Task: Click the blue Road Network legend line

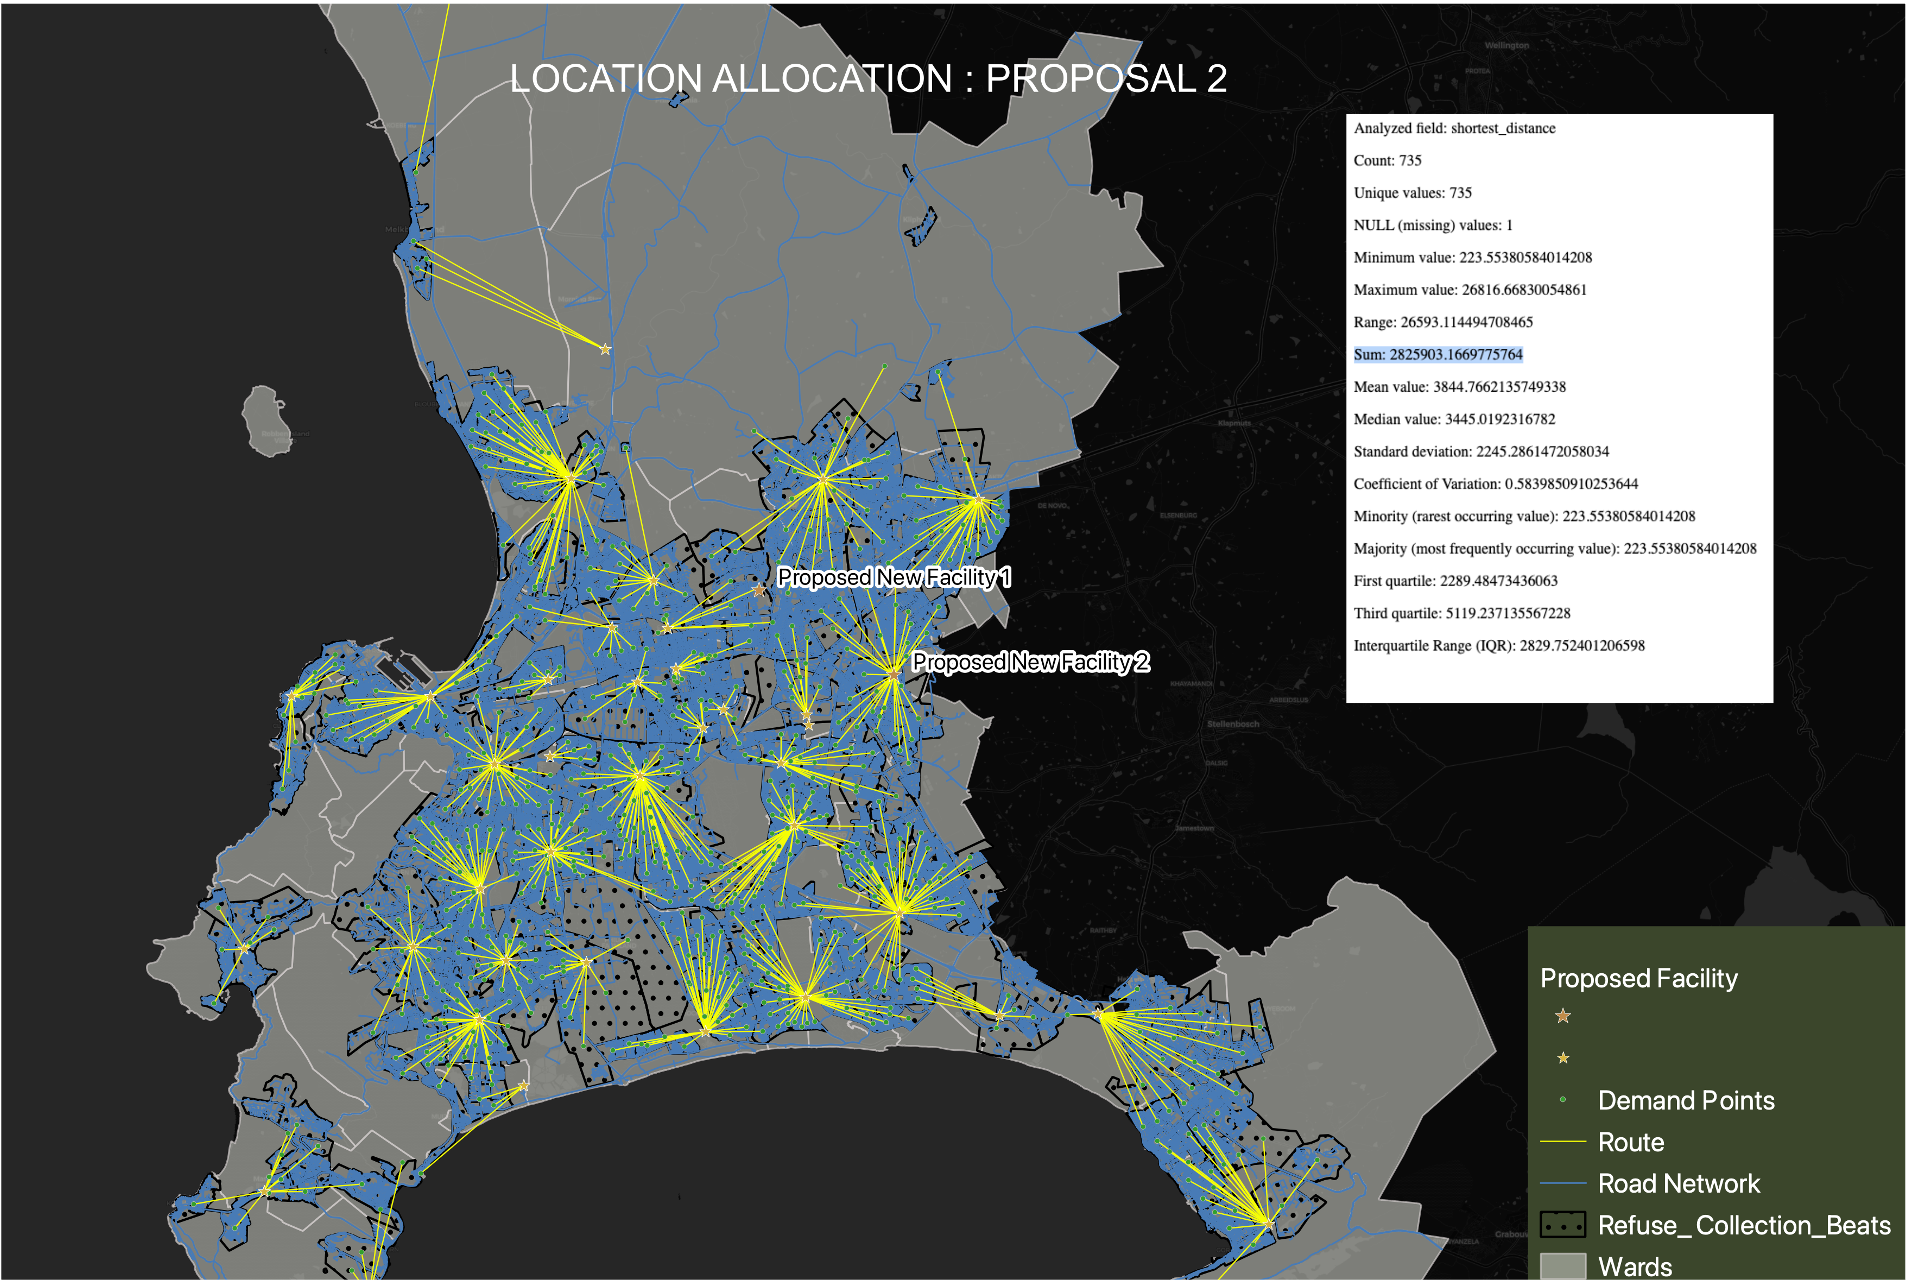Action: pyautogui.click(x=1563, y=1184)
